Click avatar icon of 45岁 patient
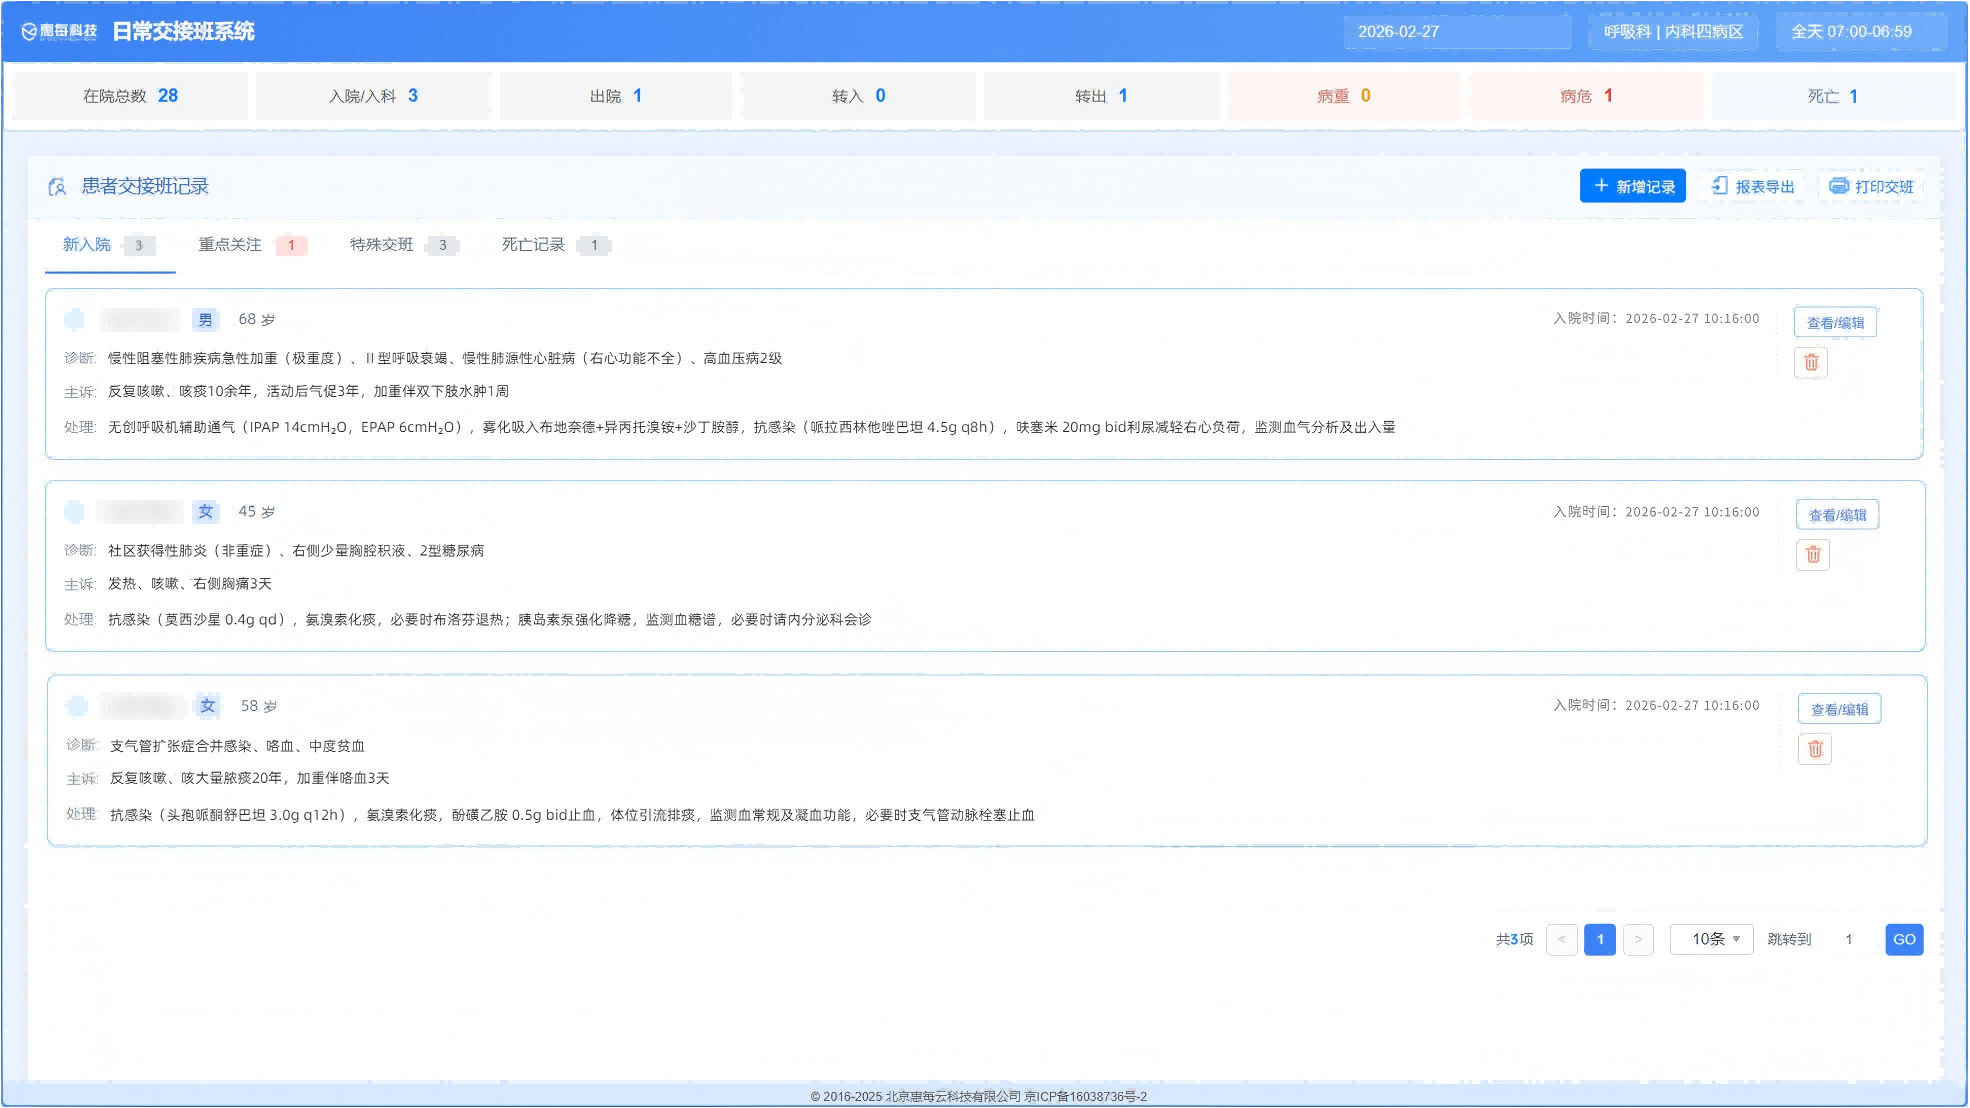The height and width of the screenshot is (1108, 1970). point(74,512)
